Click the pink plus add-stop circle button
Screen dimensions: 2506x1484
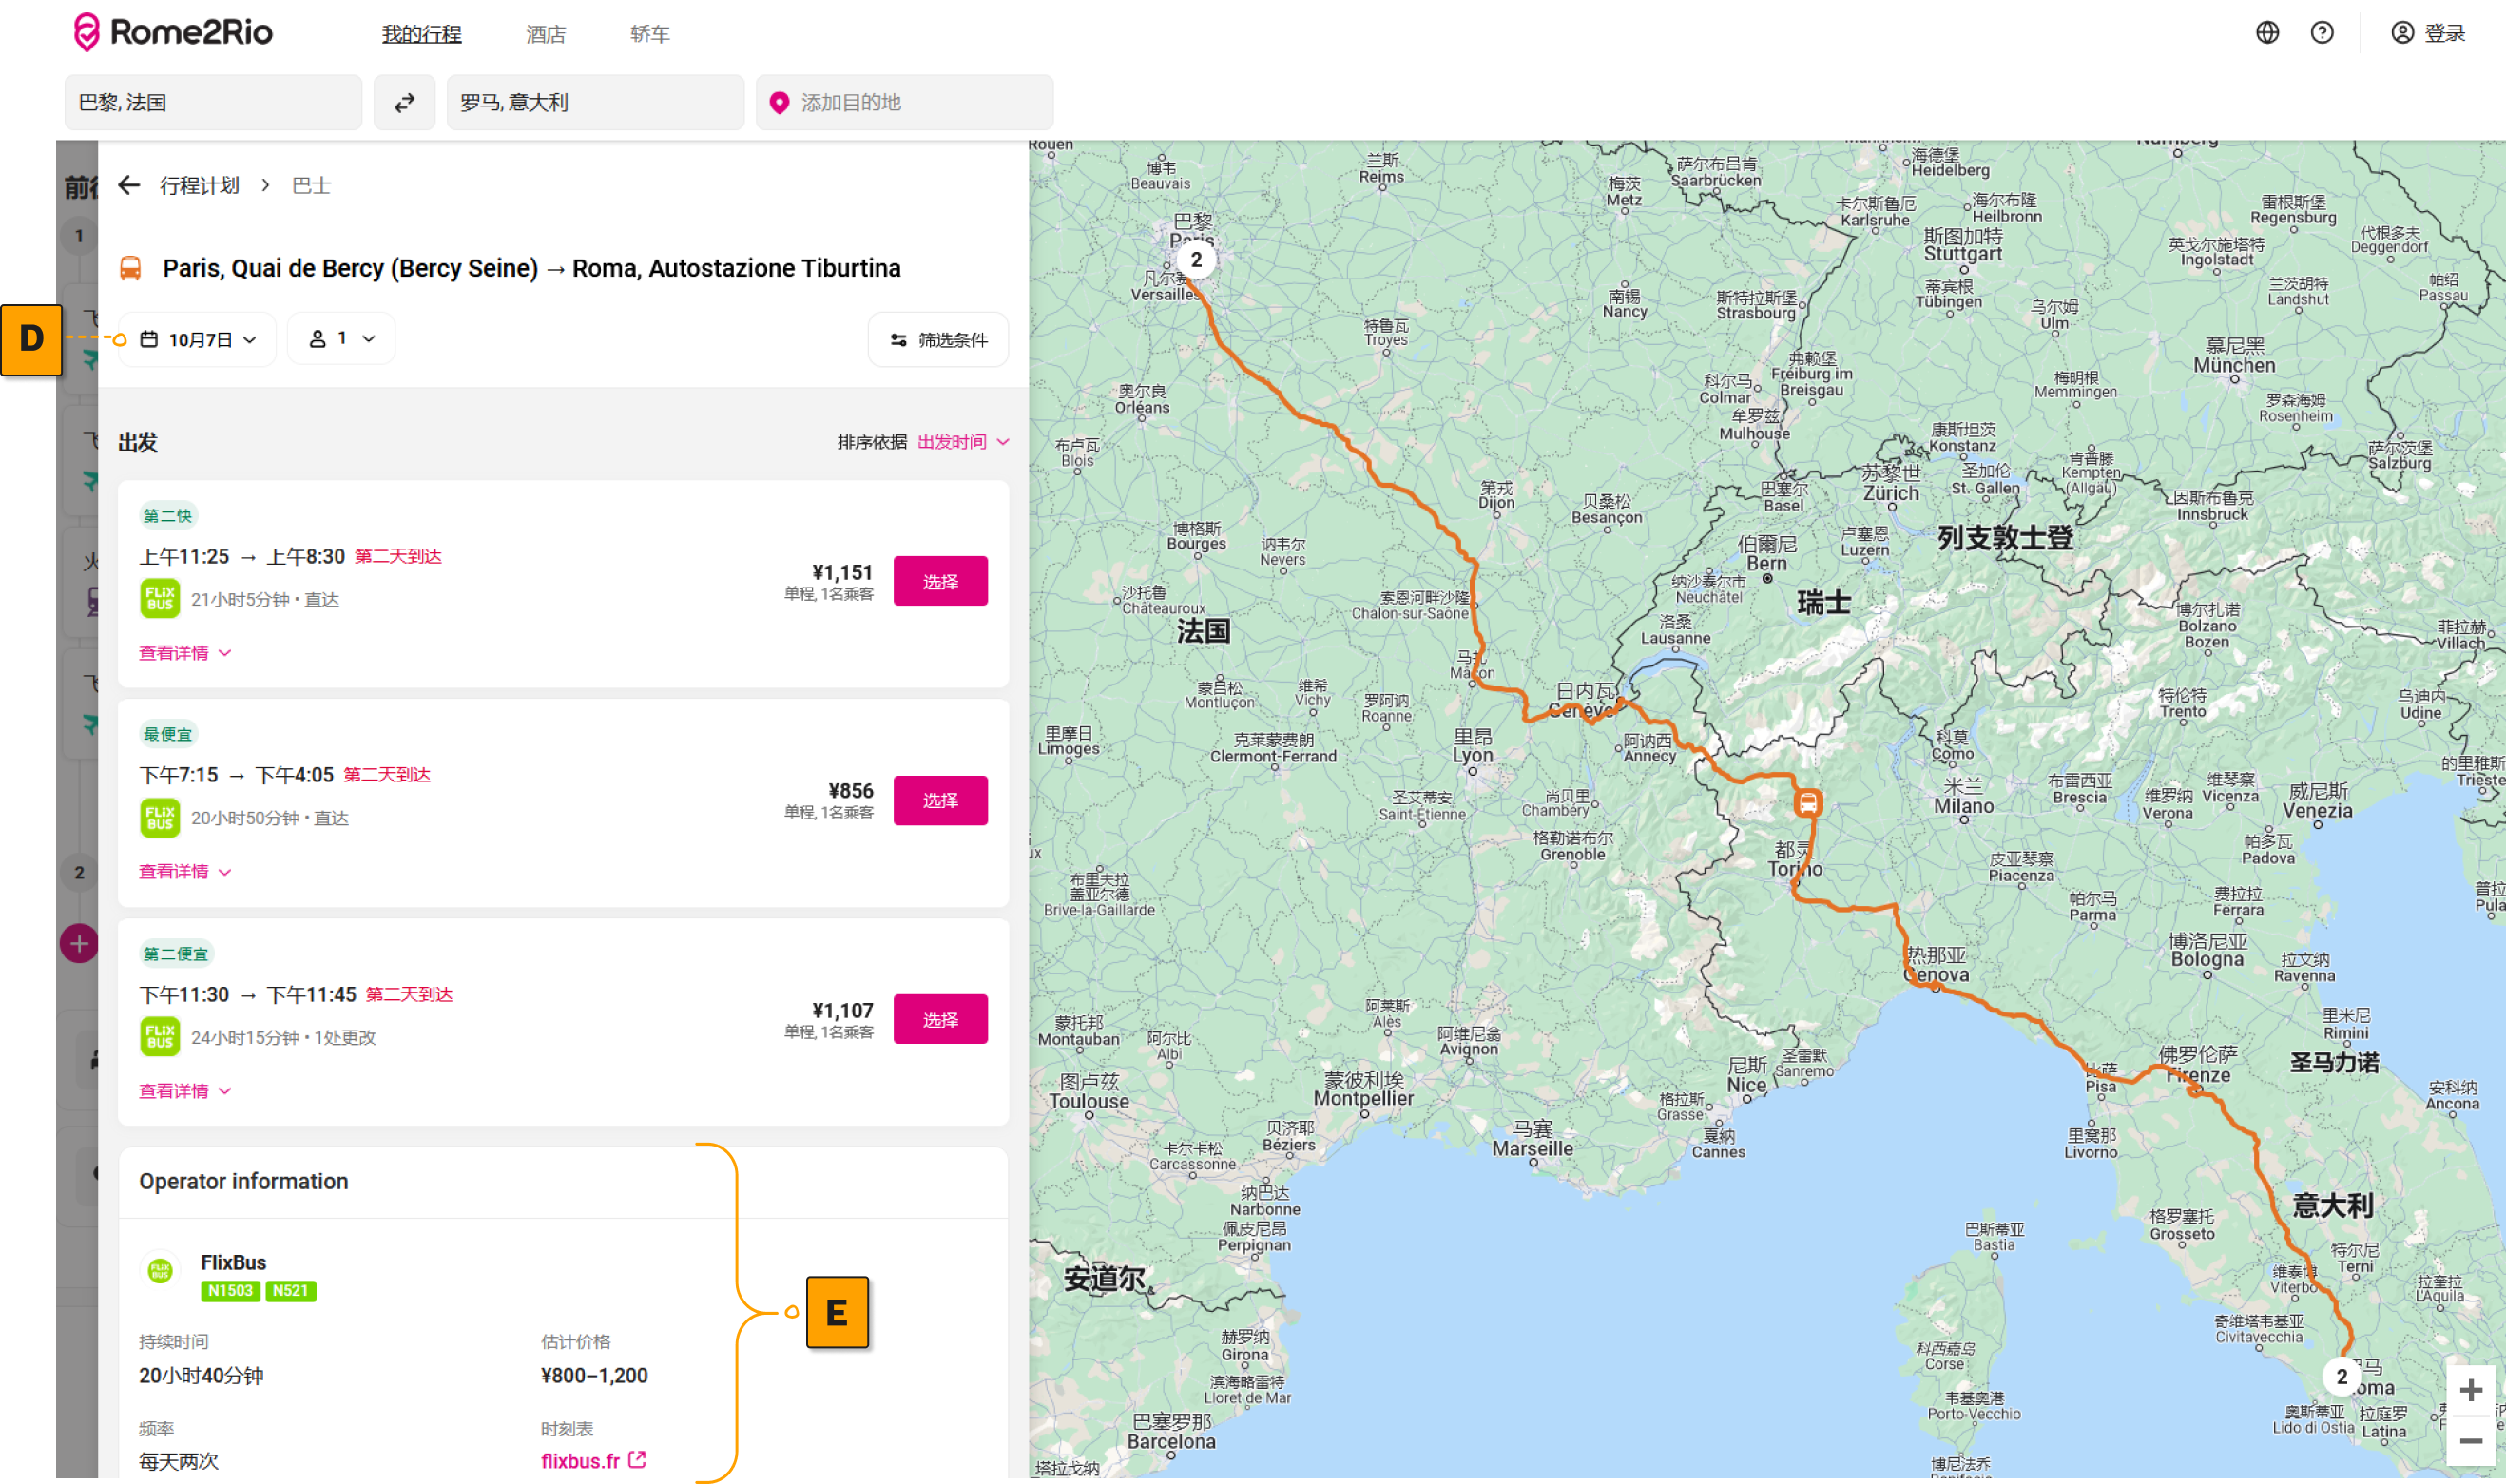[x=79, y=943]
